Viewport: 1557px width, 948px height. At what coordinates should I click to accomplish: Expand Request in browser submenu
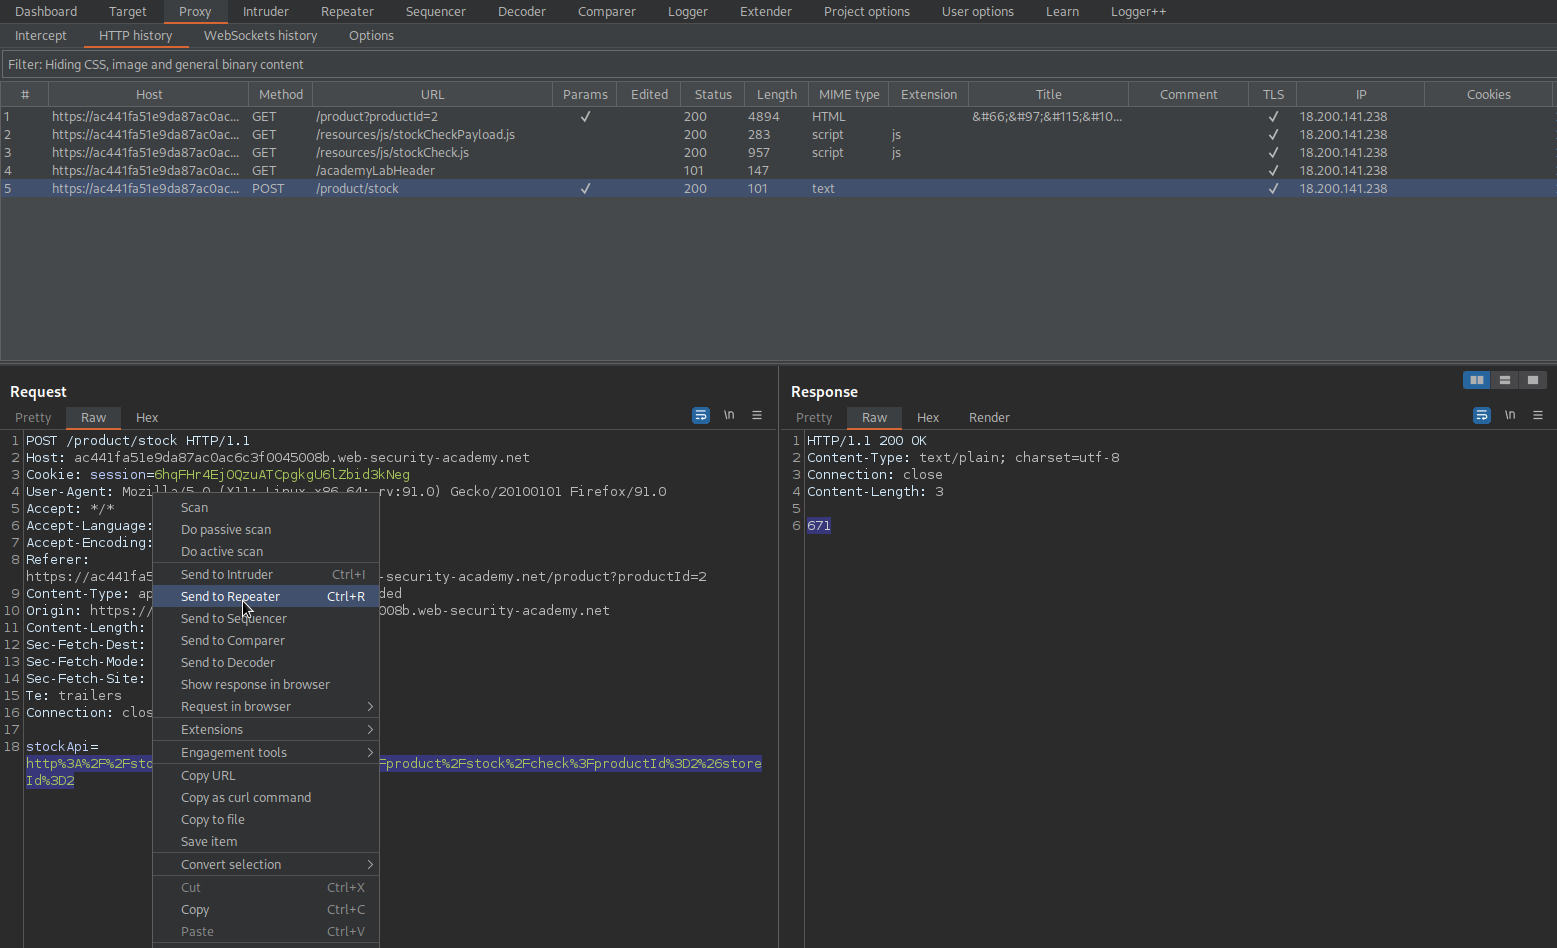[266, 706]
